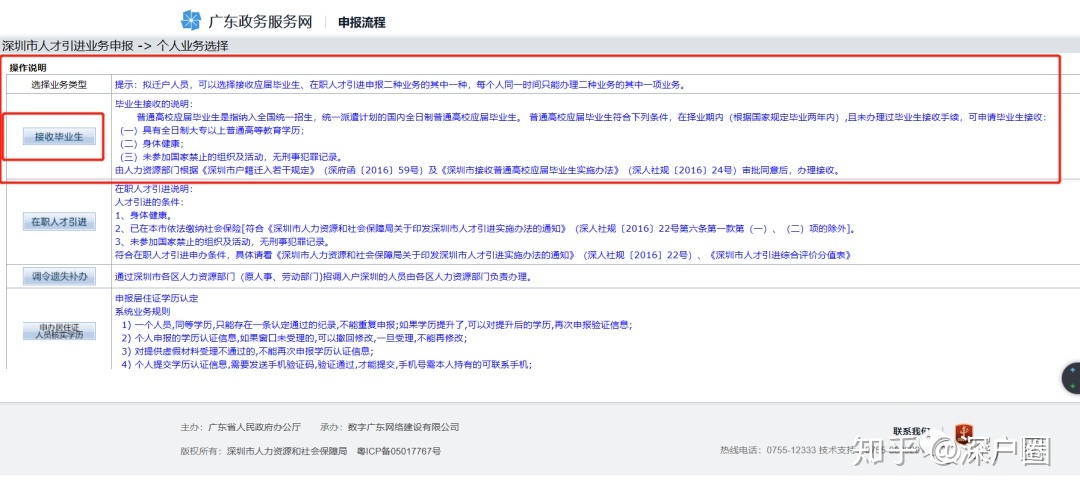This screenshot has width=1080, height=496.
Task: Click the 系统业务规则 line
Action: click(x=143, y=312)
